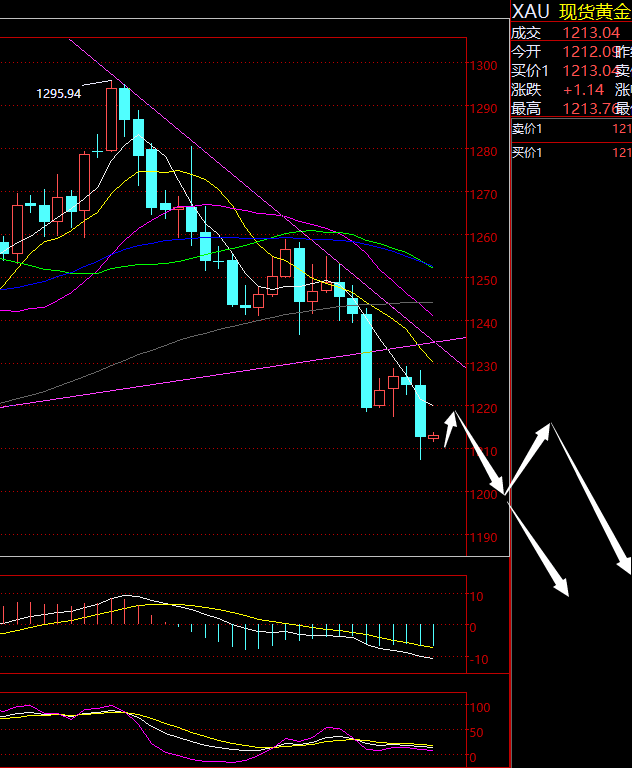This screenshot has width=632, height=768.
Task: Click the lower oscillator axis label 100
Action: click(479, 707)
